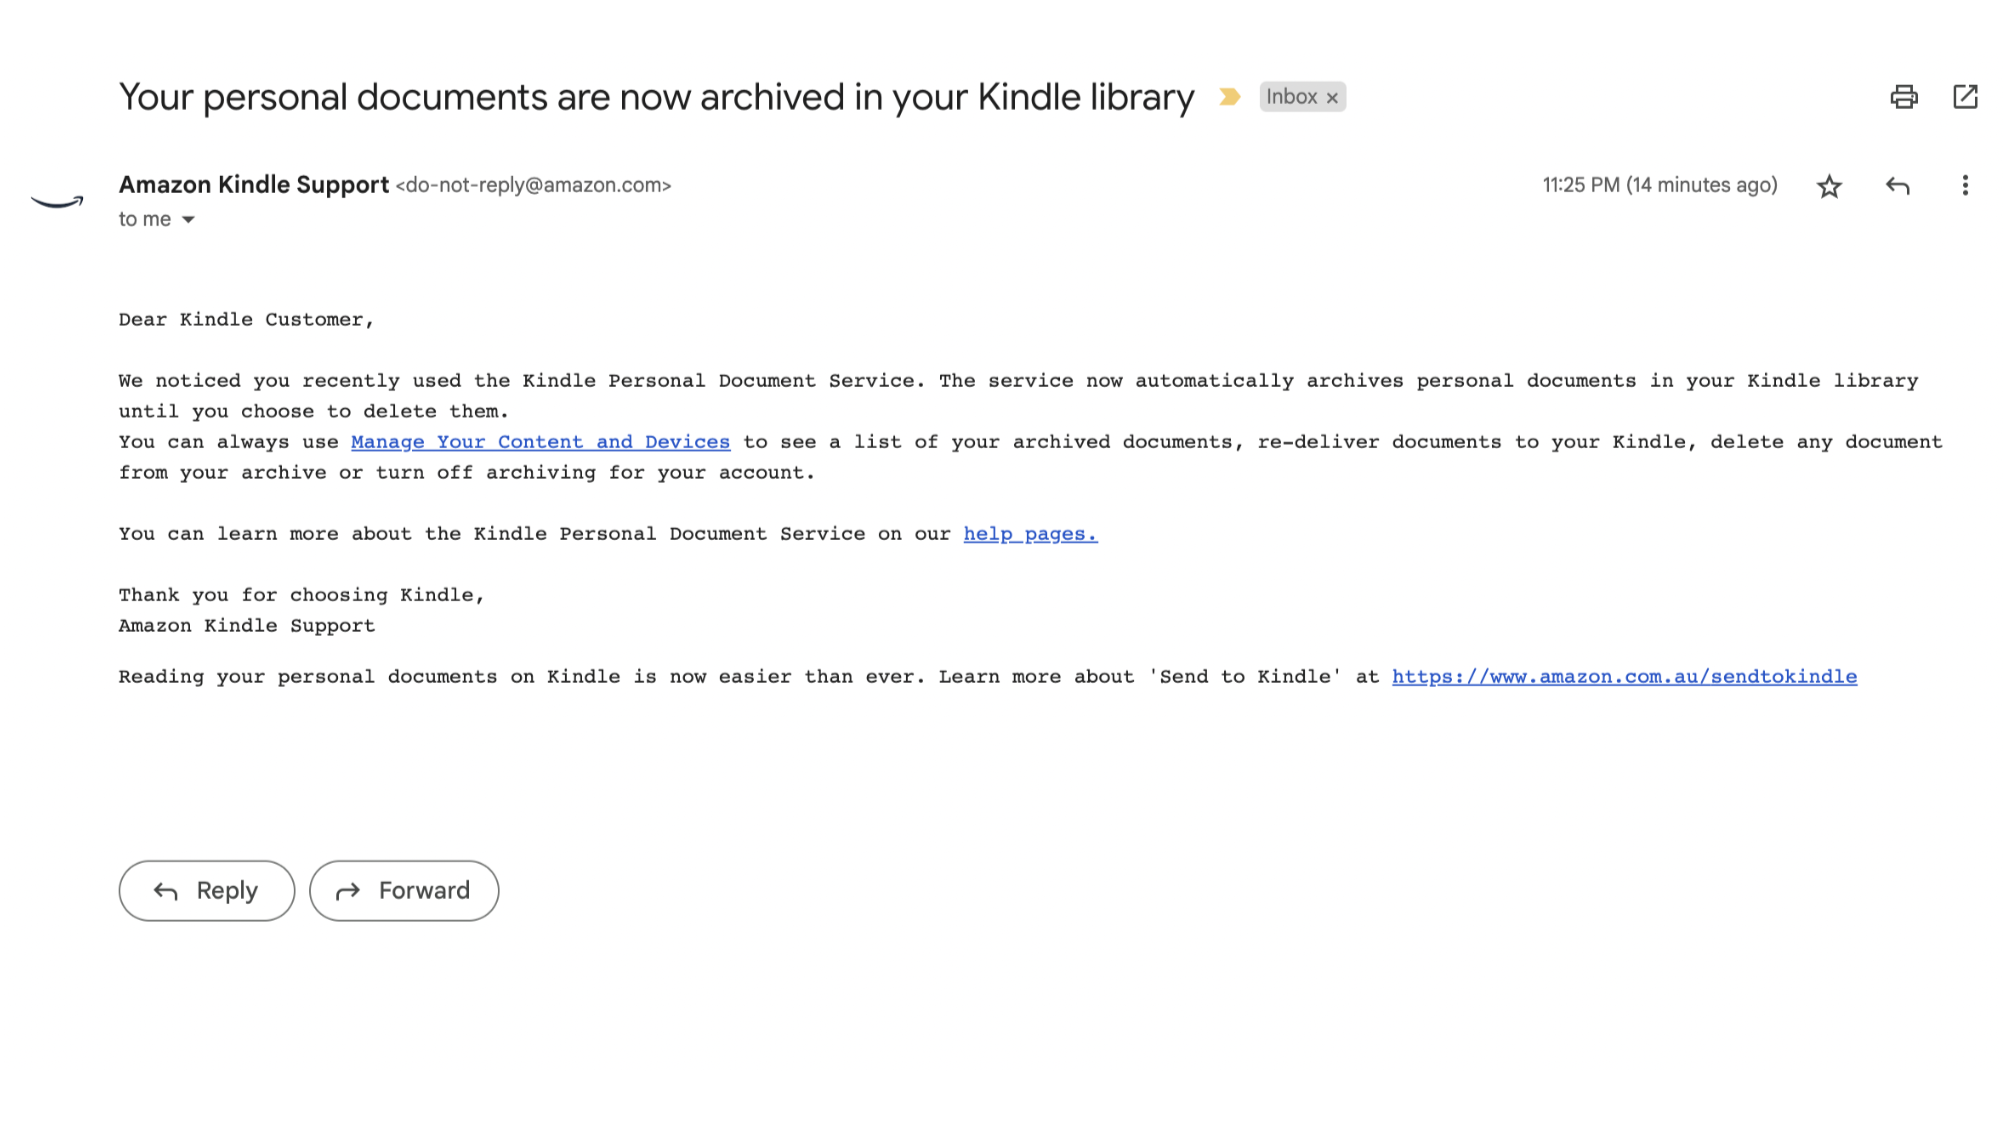This screenshot has height=1124, width=2009.
Task: Click the Reply button
Action: click(x=206, y=890)
